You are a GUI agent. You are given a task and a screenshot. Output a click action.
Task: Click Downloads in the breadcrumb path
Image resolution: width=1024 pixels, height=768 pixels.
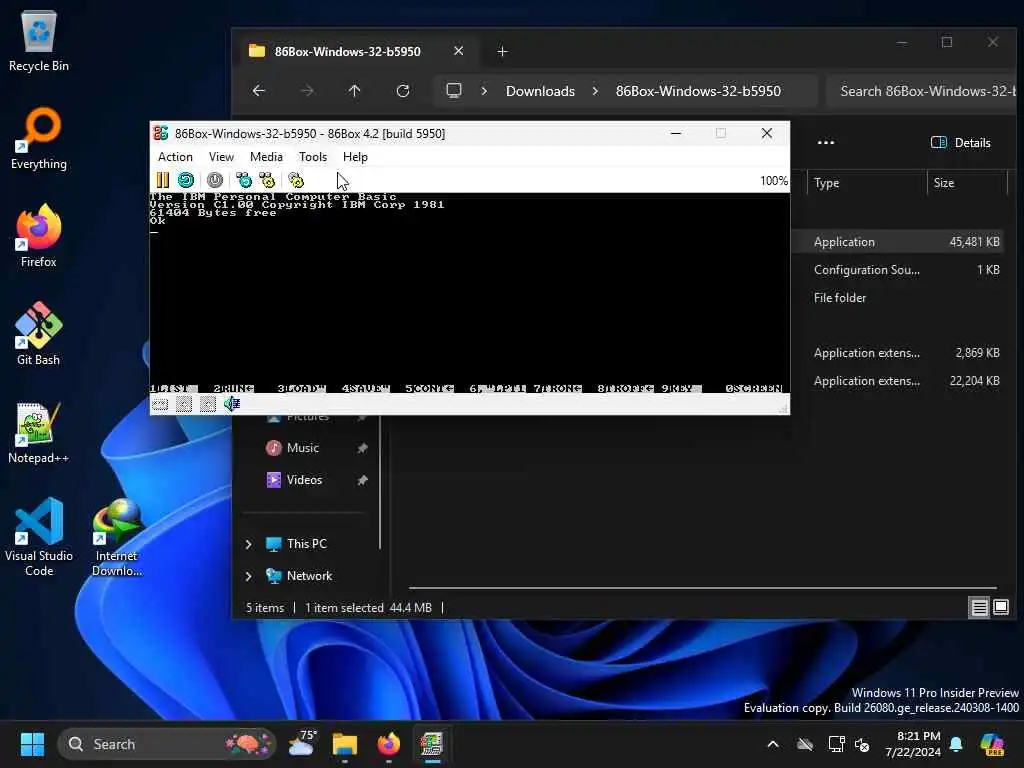pyautogui.click(x=540, y=91)
